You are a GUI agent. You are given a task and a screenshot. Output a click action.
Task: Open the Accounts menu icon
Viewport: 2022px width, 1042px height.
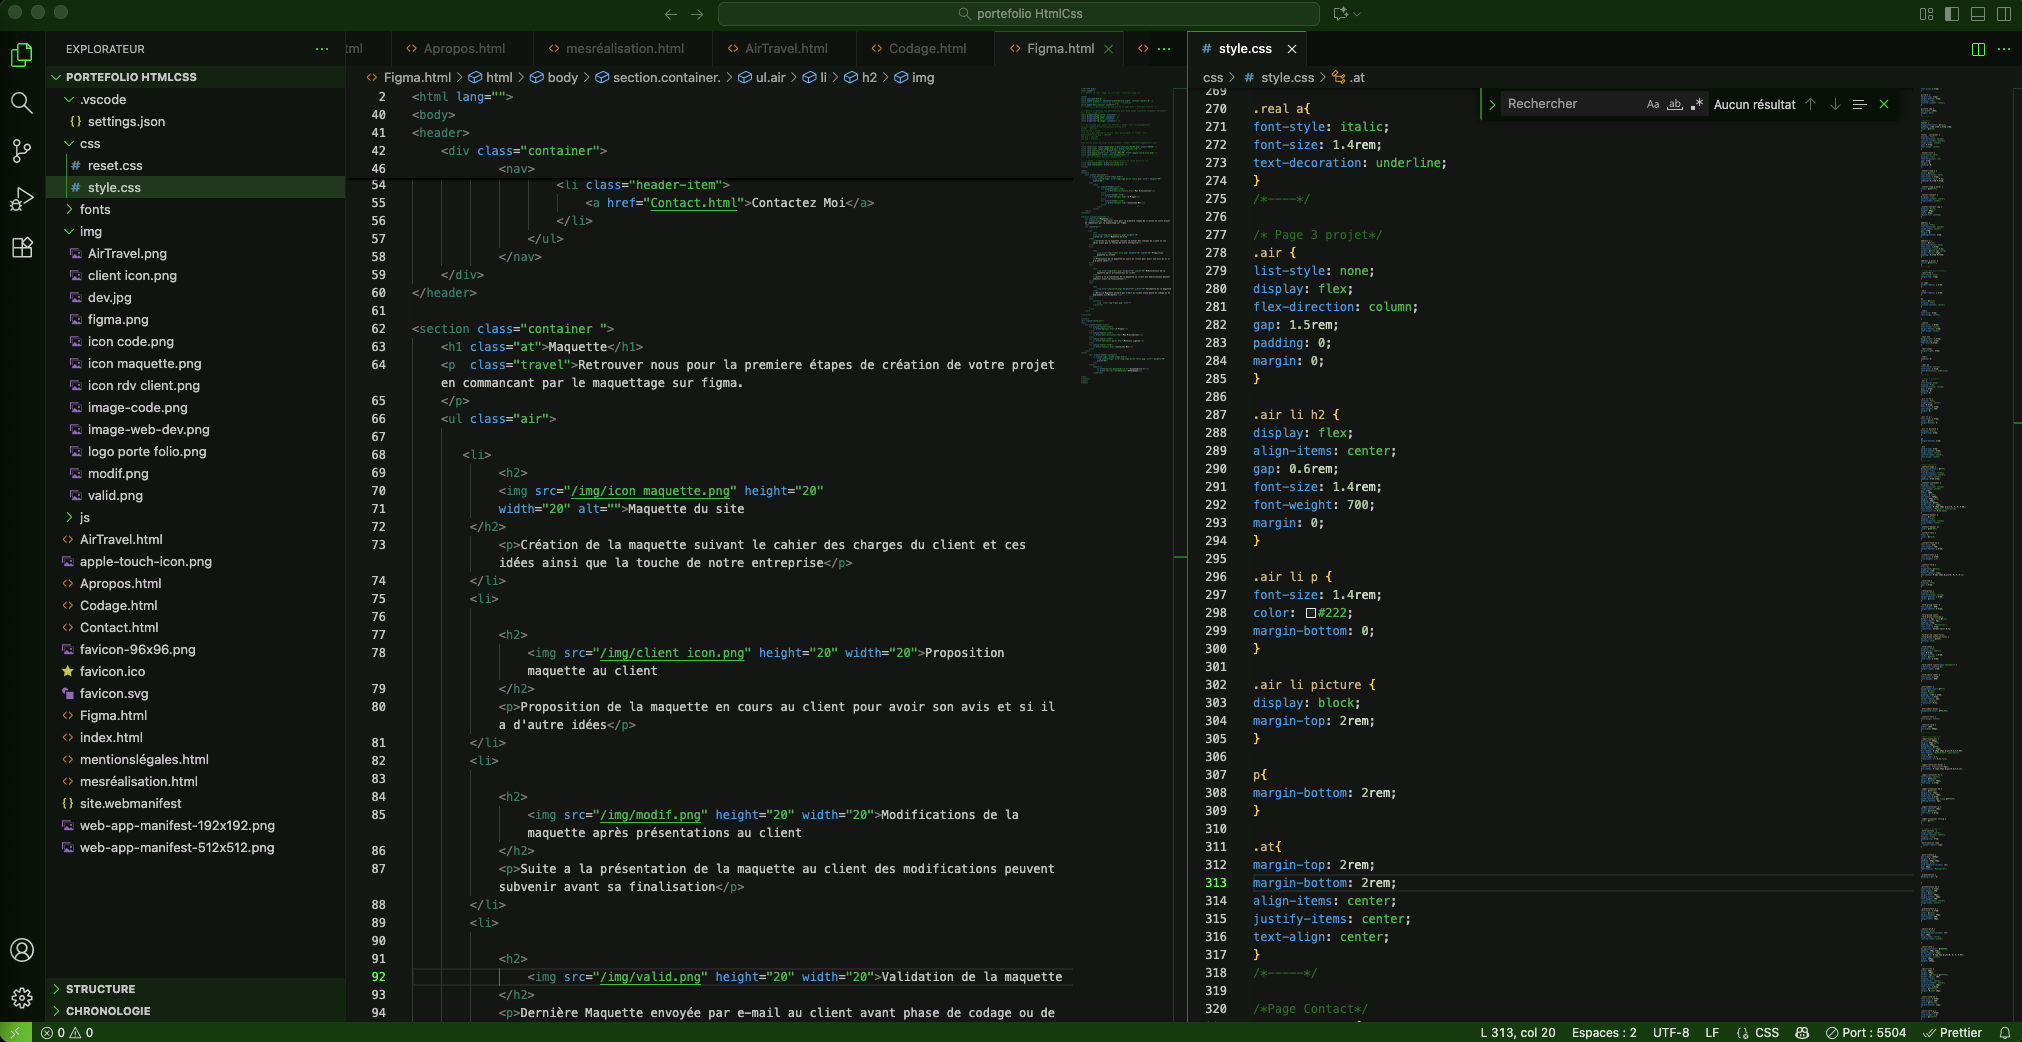pos(21,950)
